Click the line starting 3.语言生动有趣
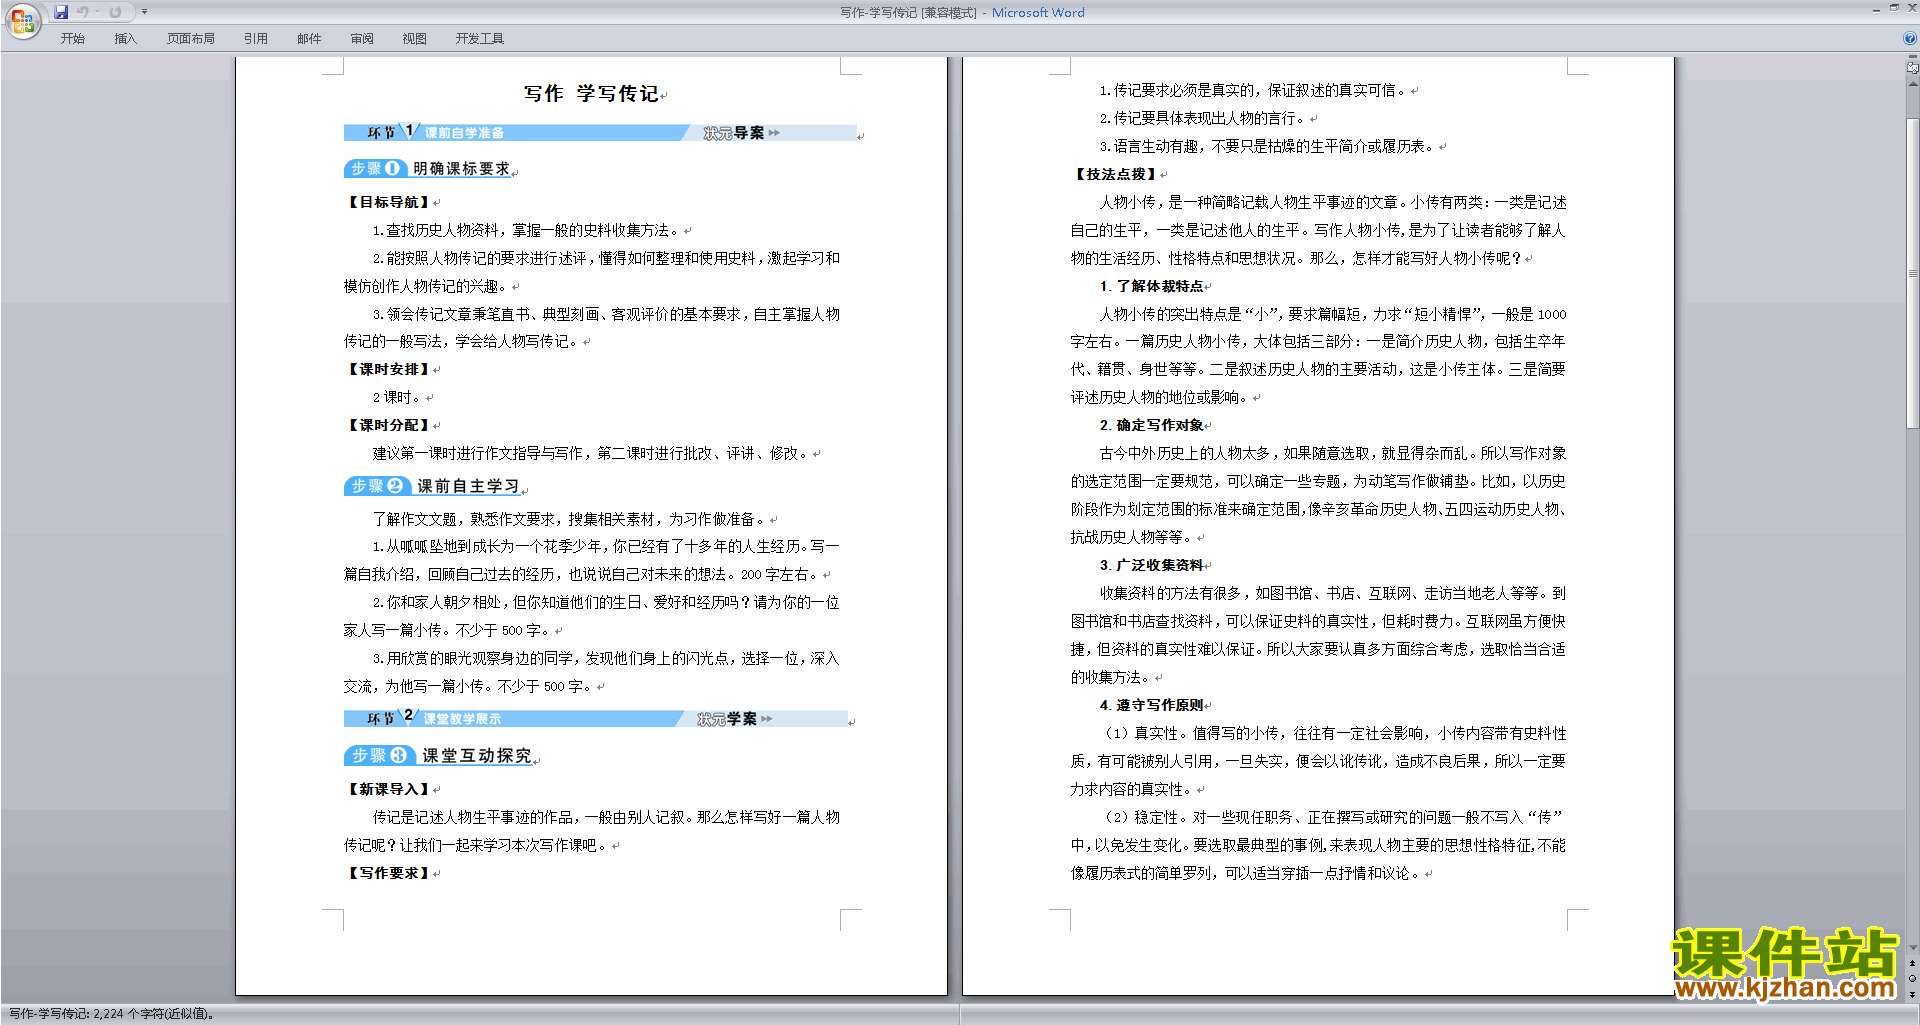The width and height of the screenshot is (1920, 1025). (1268, 146)
